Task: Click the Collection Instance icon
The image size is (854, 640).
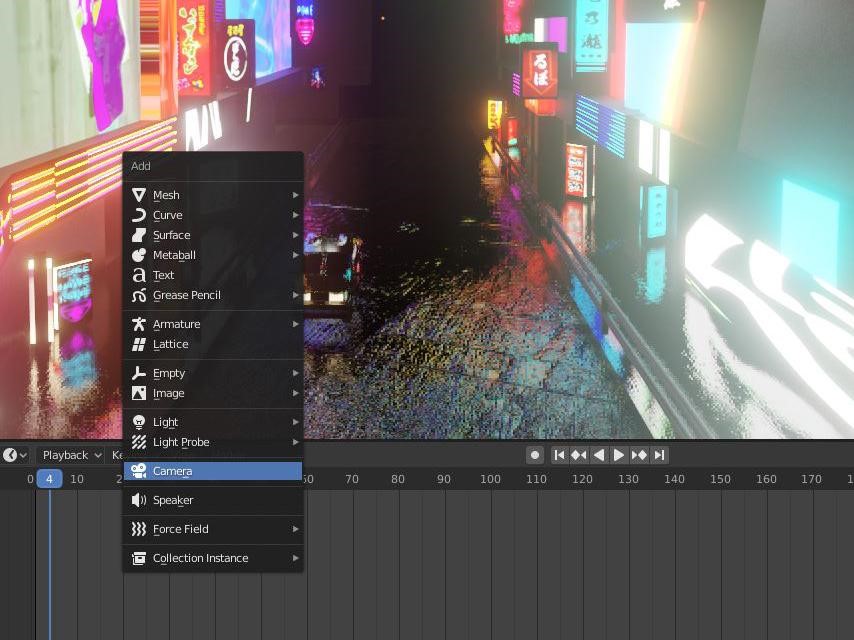Action: coord(139,558)
